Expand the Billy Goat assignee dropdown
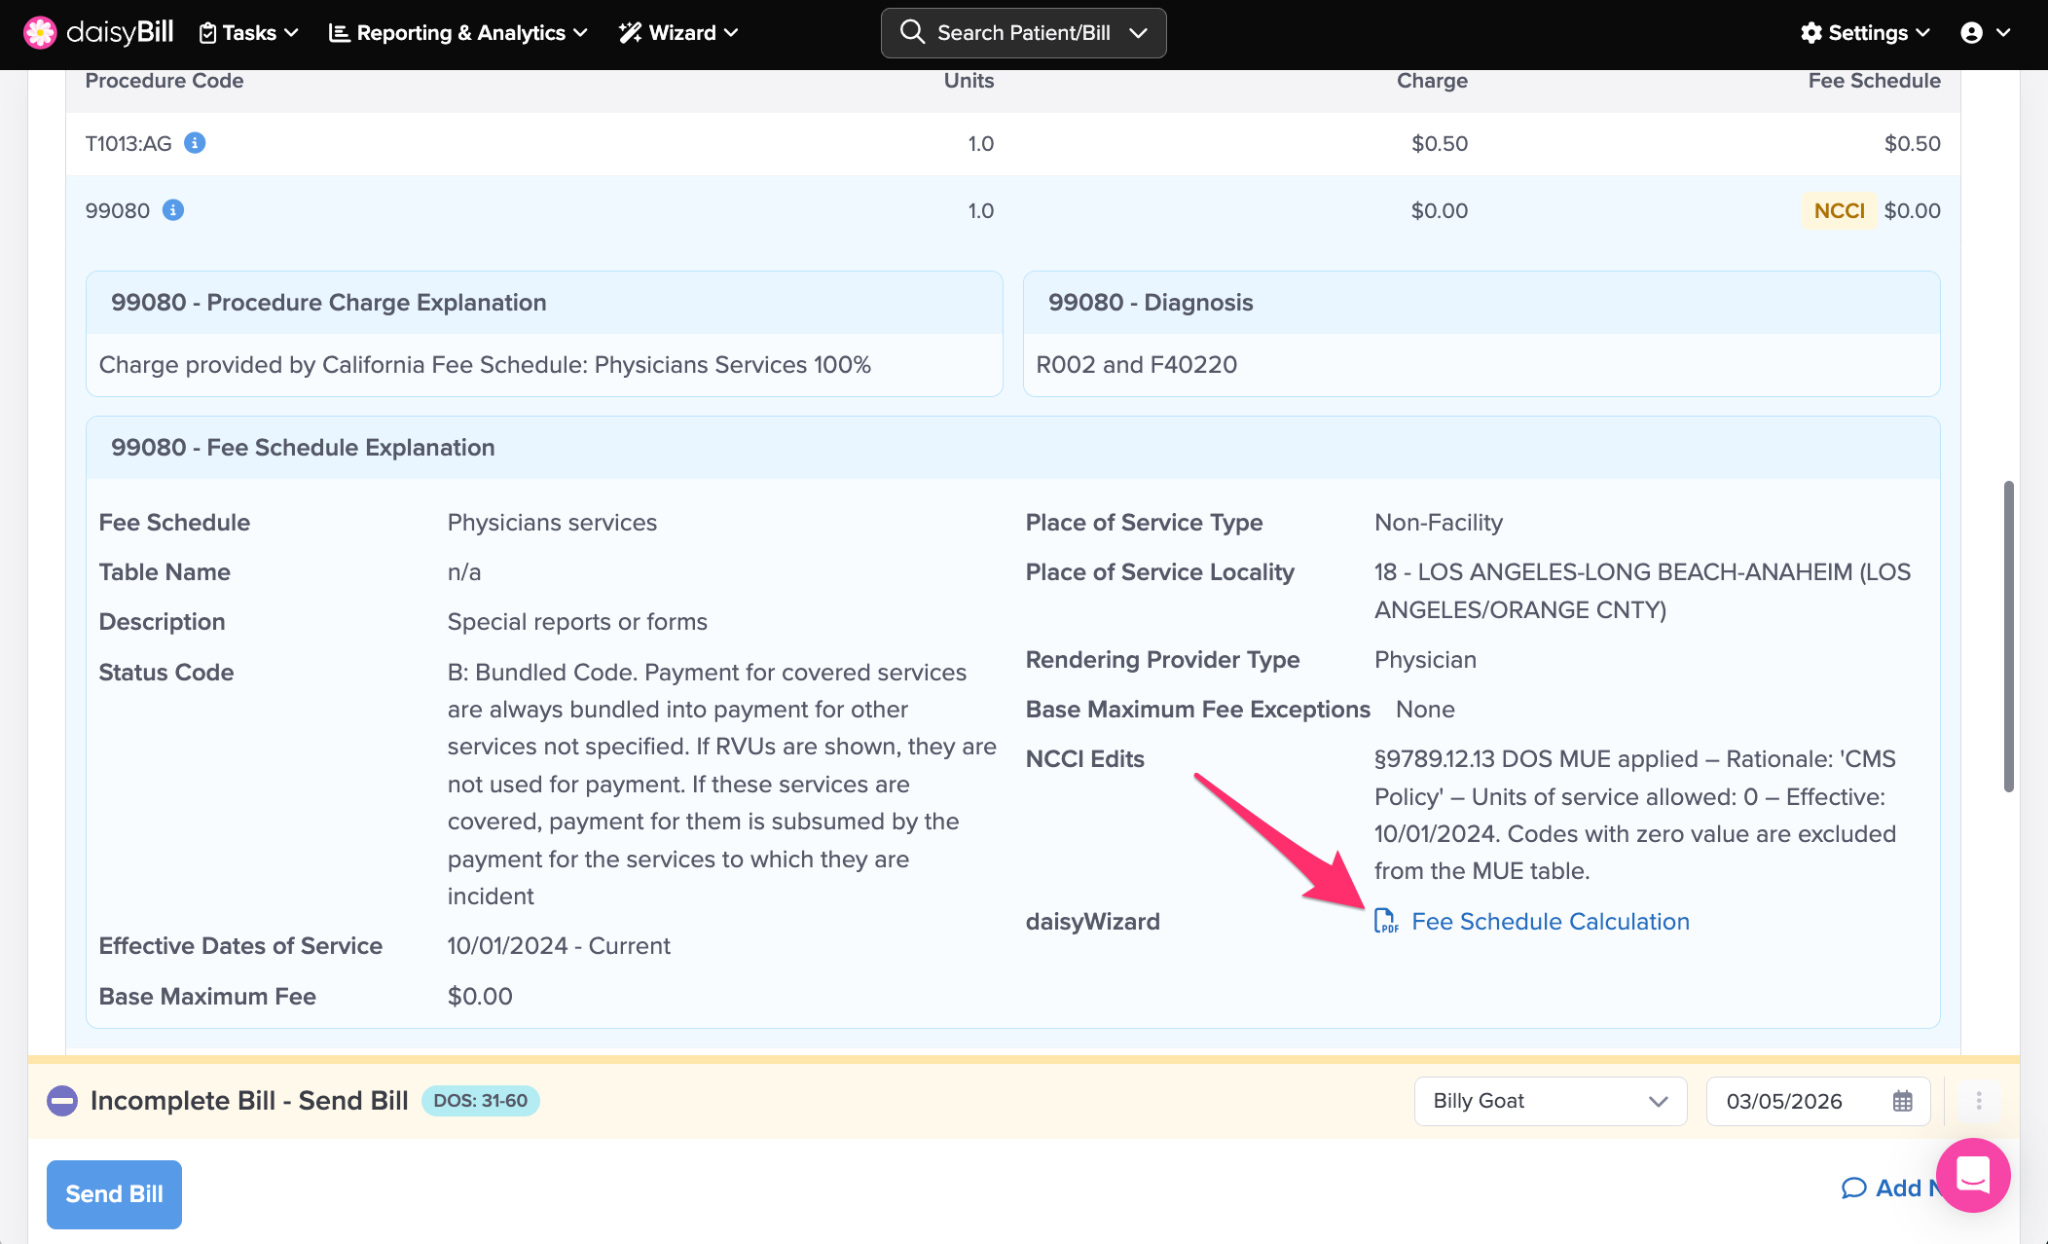Viewport: 2048px width, 1244px height. [1549, 1101]
